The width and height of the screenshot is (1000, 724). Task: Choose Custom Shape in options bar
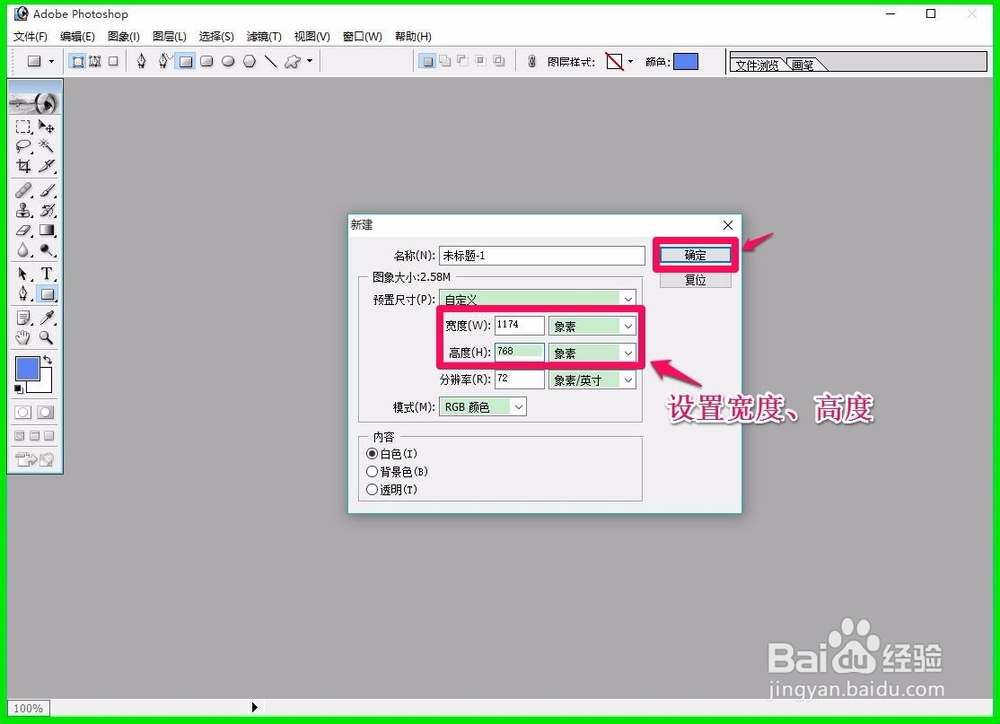click(292, 62)
